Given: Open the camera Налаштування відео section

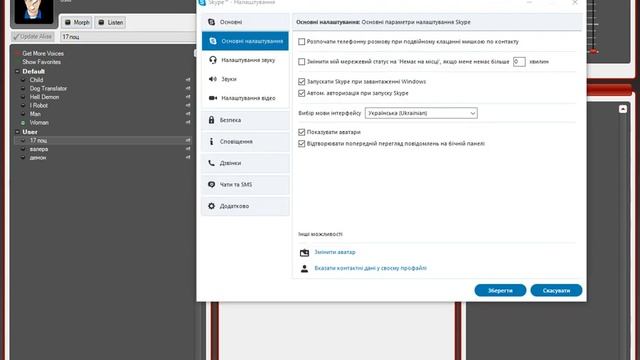Looking at the screenshot, I should 245,98.
